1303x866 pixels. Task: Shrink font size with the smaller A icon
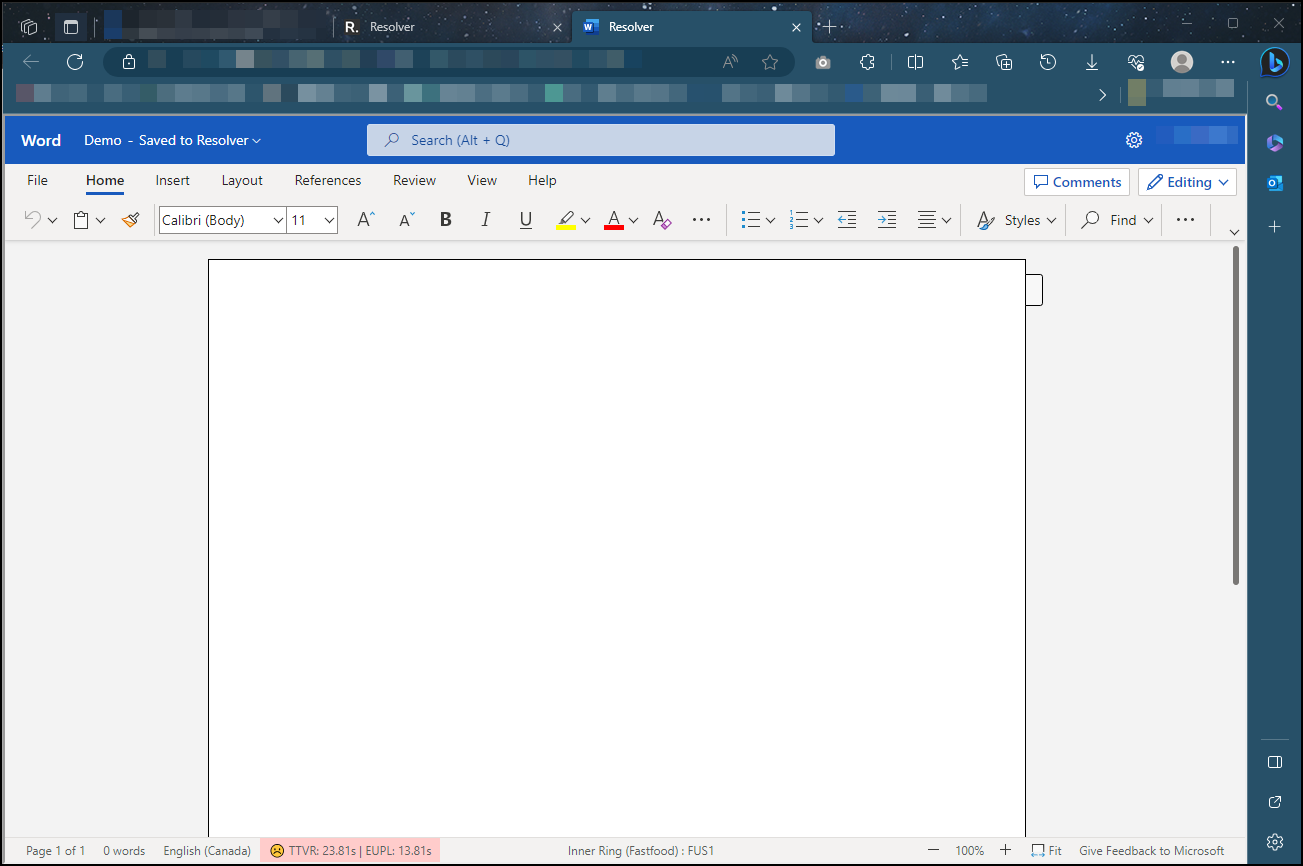click(406, 220)
